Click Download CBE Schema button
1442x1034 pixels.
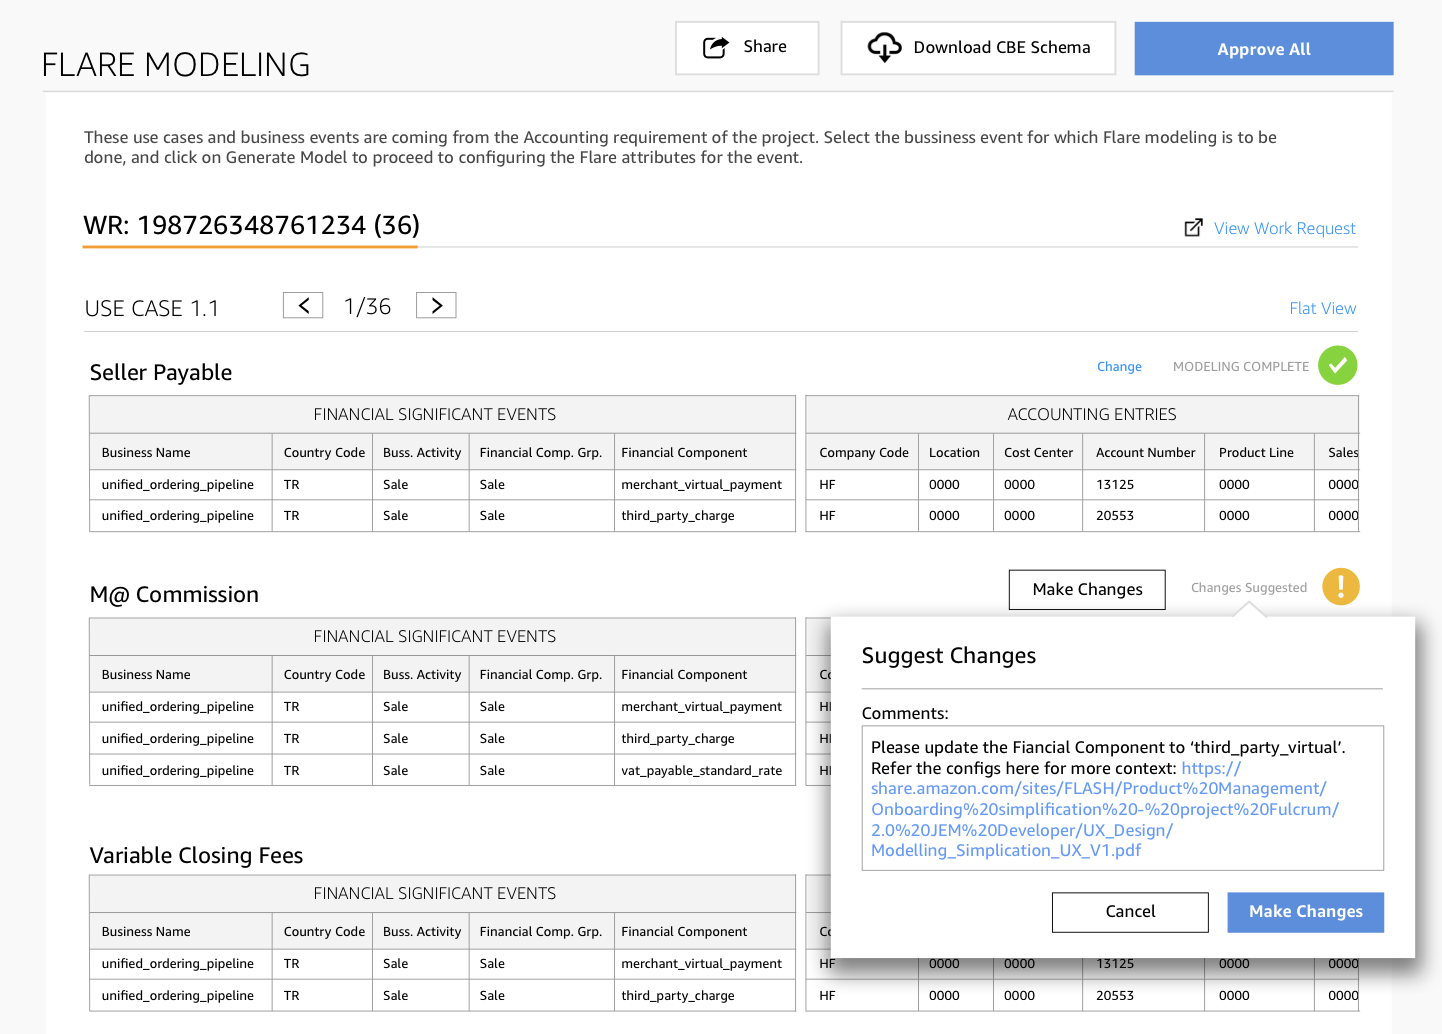978,48
